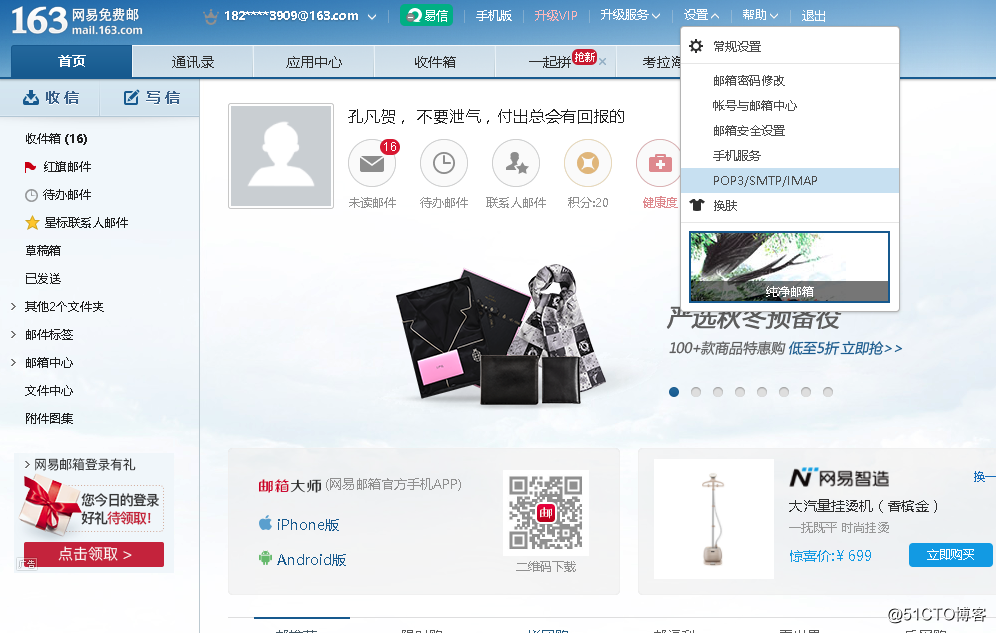Open the 帮助 help dropdown
The image size is (996, 633).
click(x=760, y=15)
